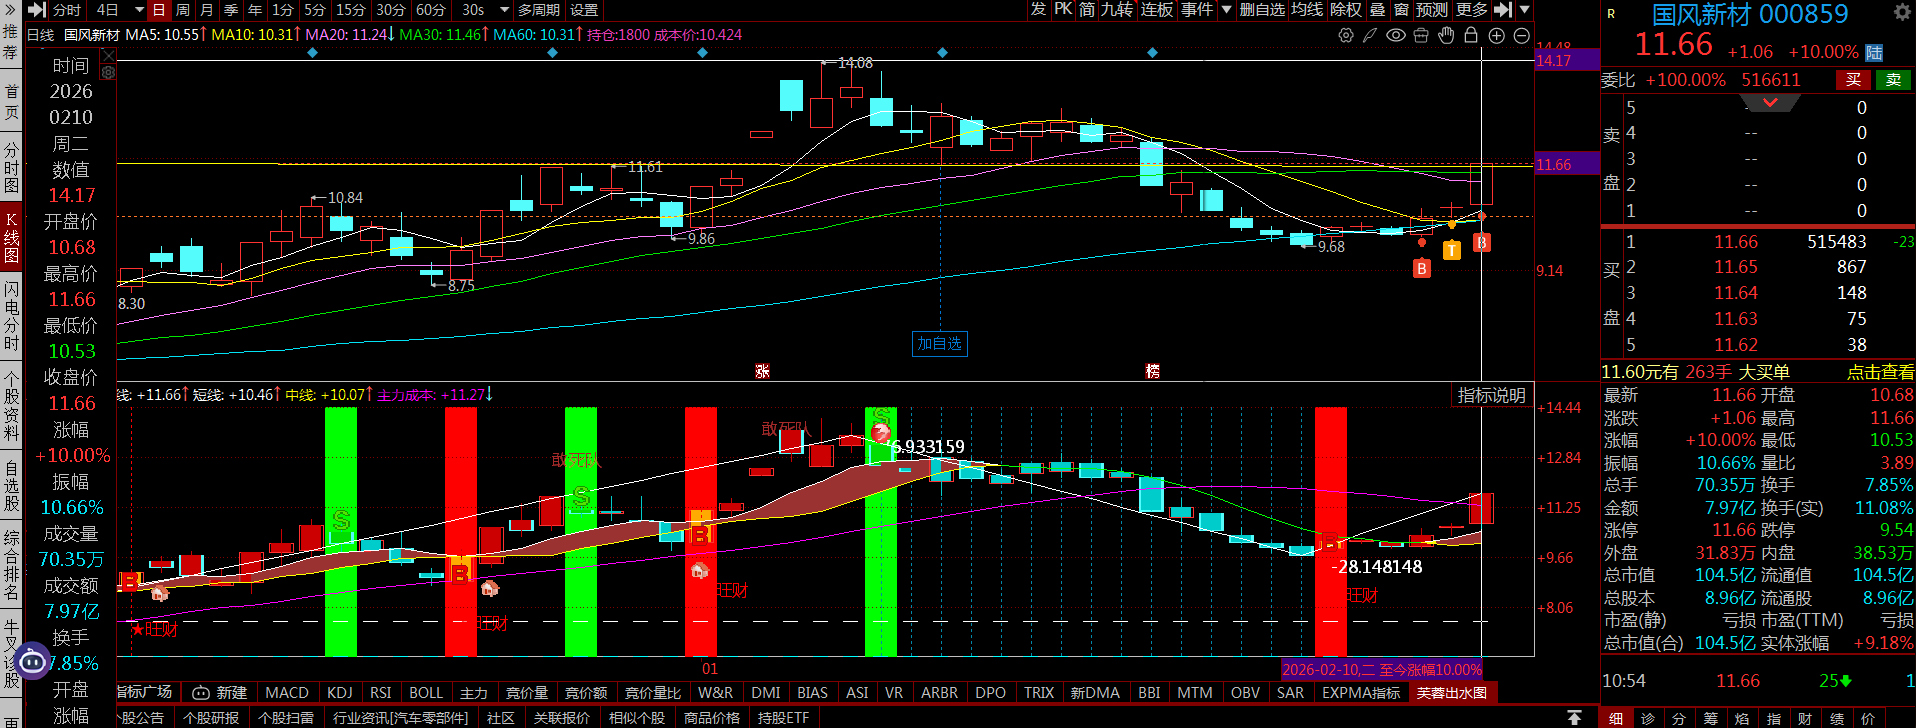The height and width of the screenshot is (728, 1916).
Task: Open 行业资讯[汽车零部件] tab
Action: 400,718
